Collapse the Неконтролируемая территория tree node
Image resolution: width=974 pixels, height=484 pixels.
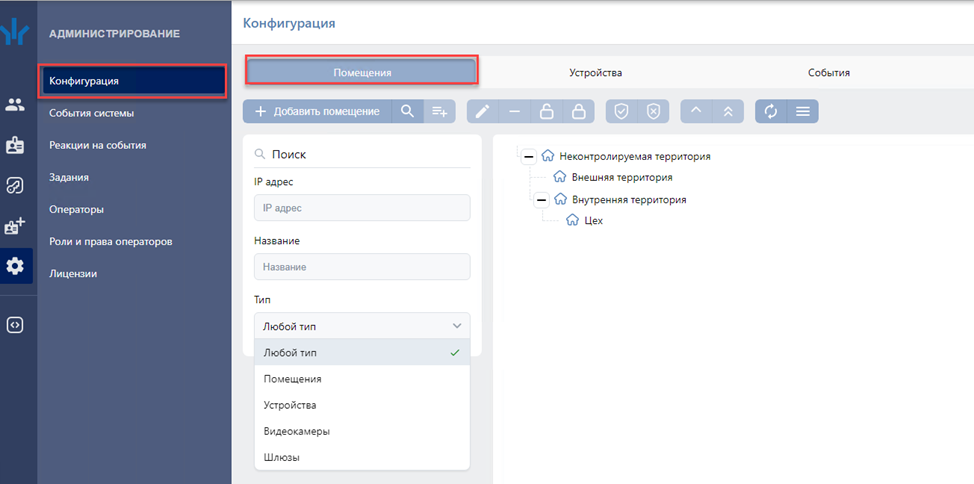tap(529, 156)
